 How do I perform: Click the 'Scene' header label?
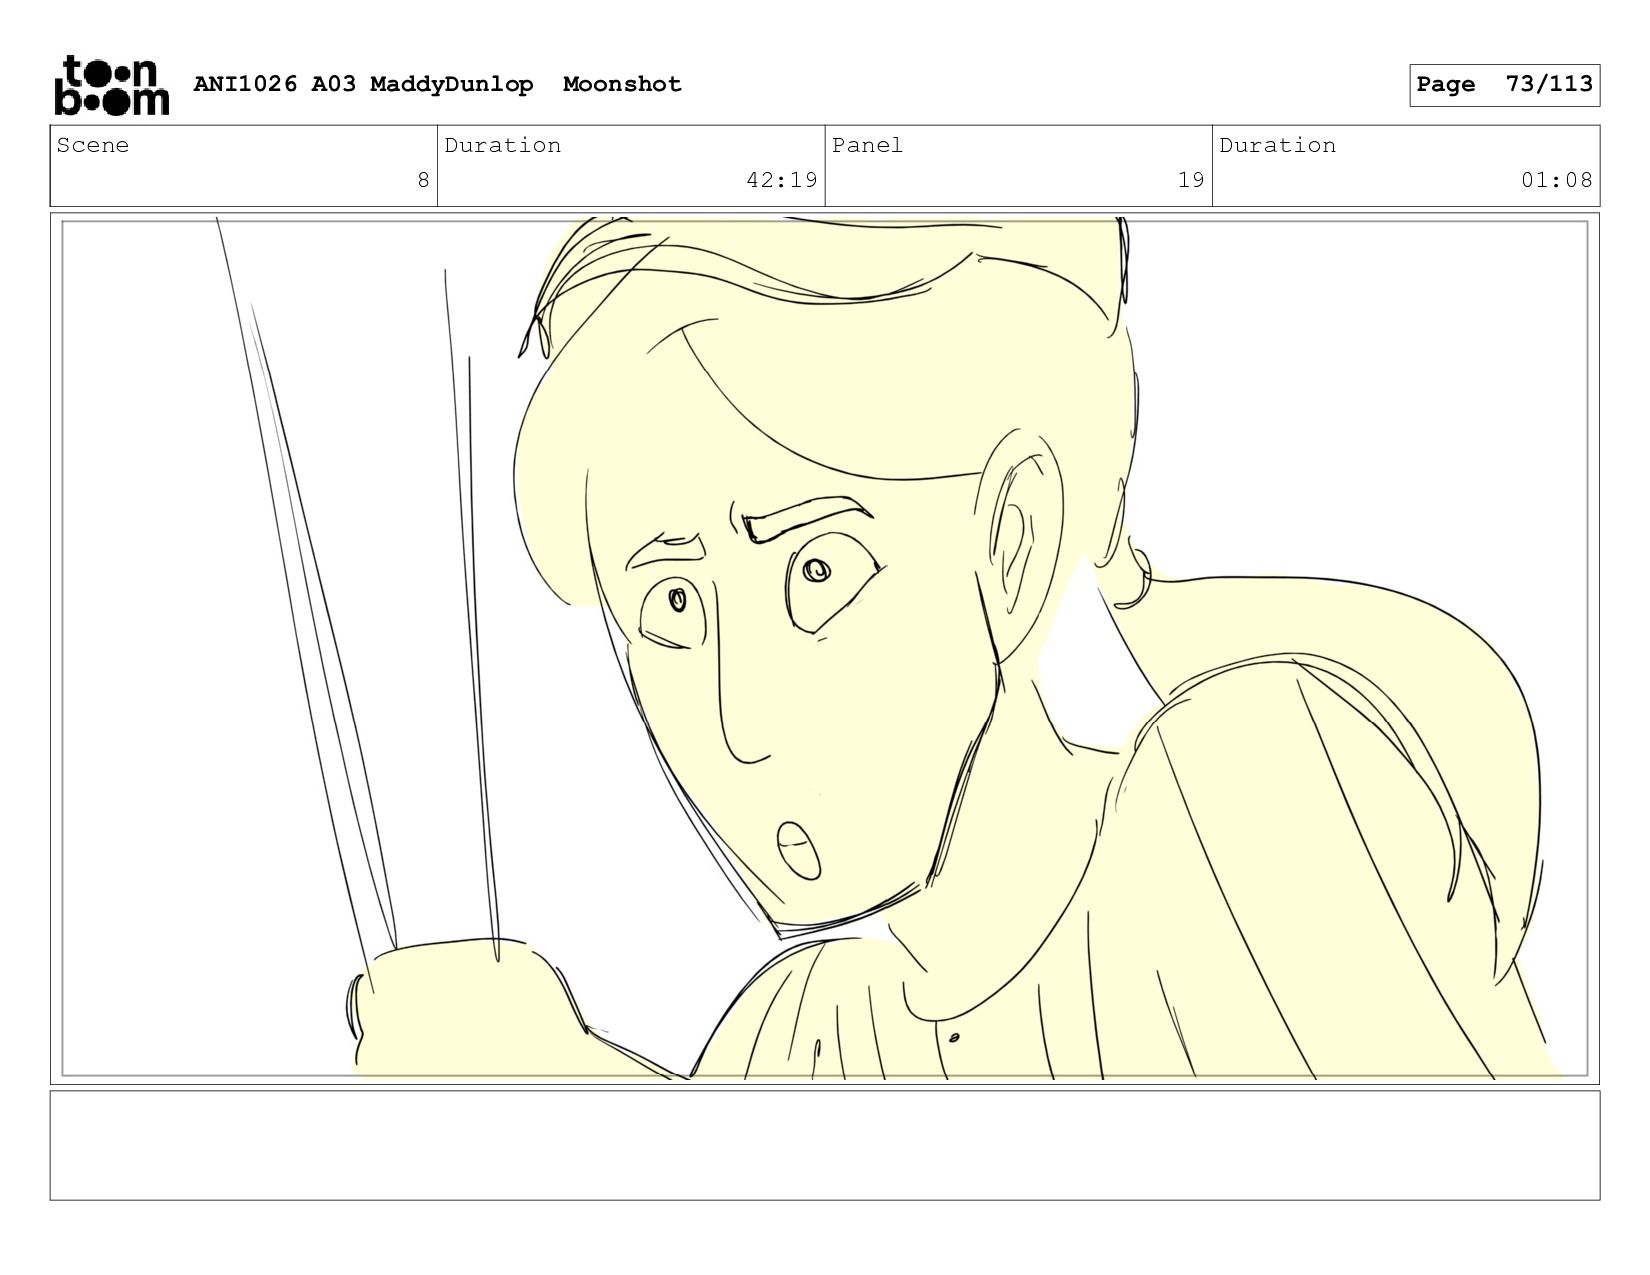(x=93, y=146)
